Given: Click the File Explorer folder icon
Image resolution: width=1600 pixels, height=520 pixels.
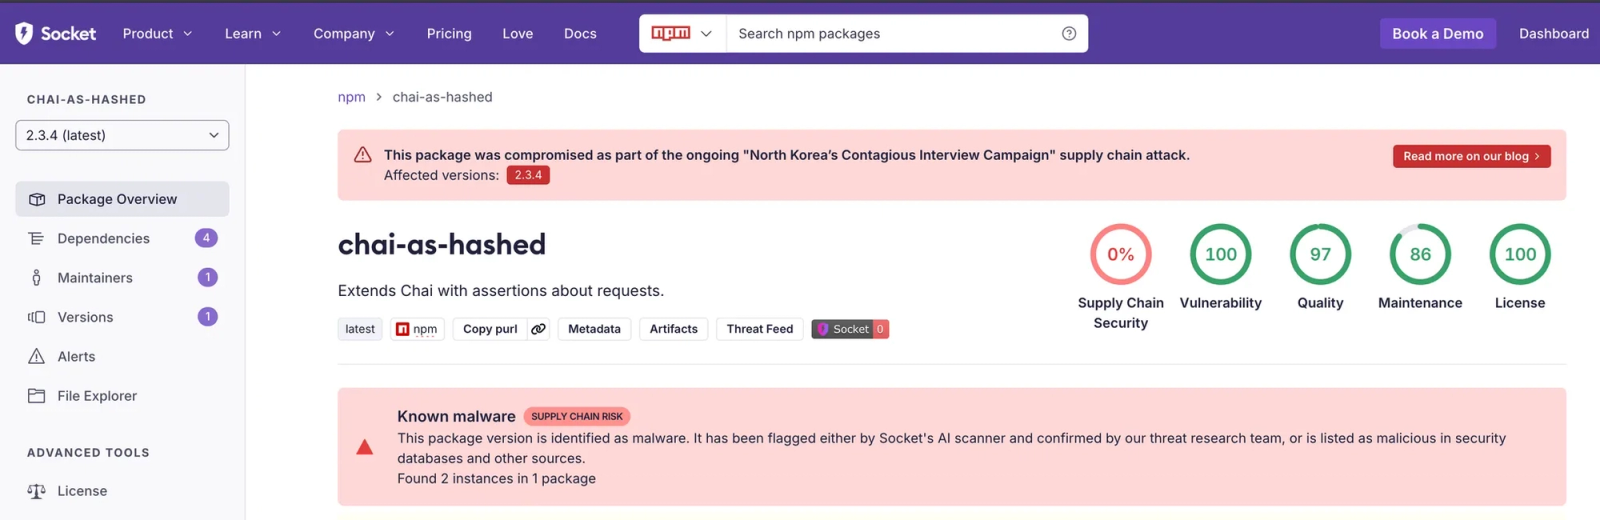Looking at the screenshot, I should click(x=37, y=396).
